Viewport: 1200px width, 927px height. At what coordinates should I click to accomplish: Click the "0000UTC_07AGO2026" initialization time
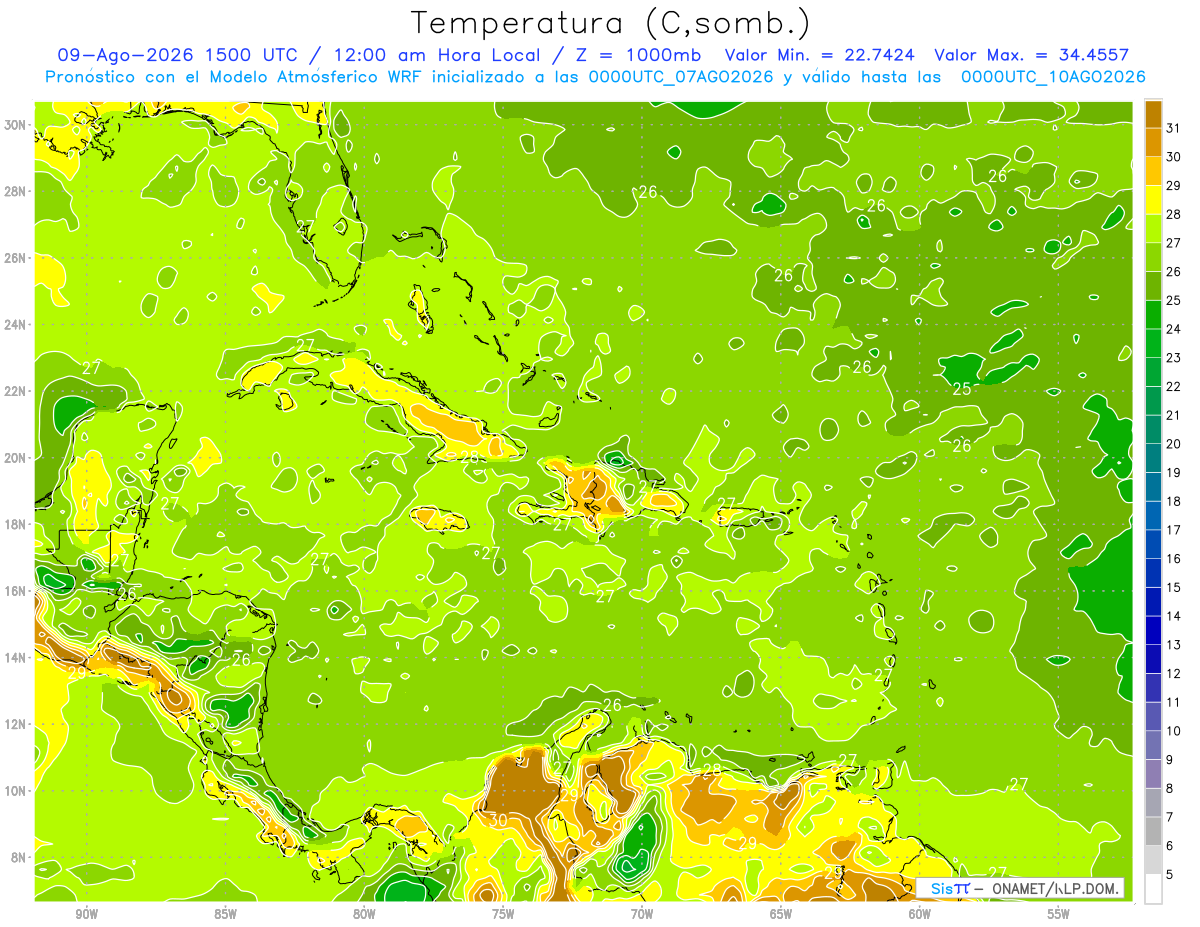pos(680,76)
